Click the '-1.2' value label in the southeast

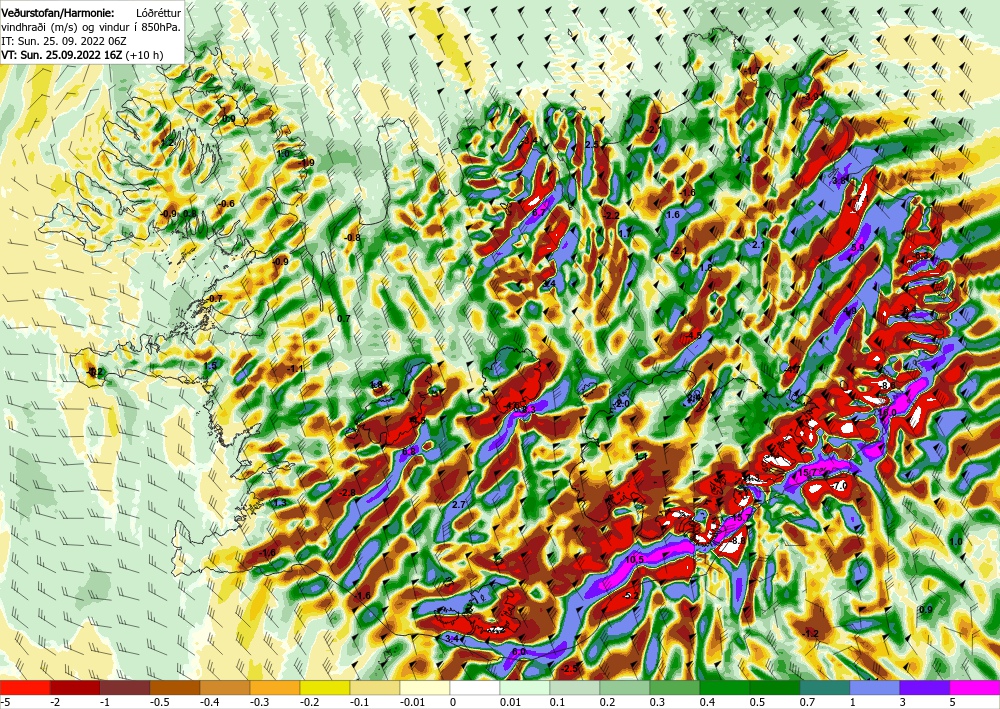tap(810, 633)
